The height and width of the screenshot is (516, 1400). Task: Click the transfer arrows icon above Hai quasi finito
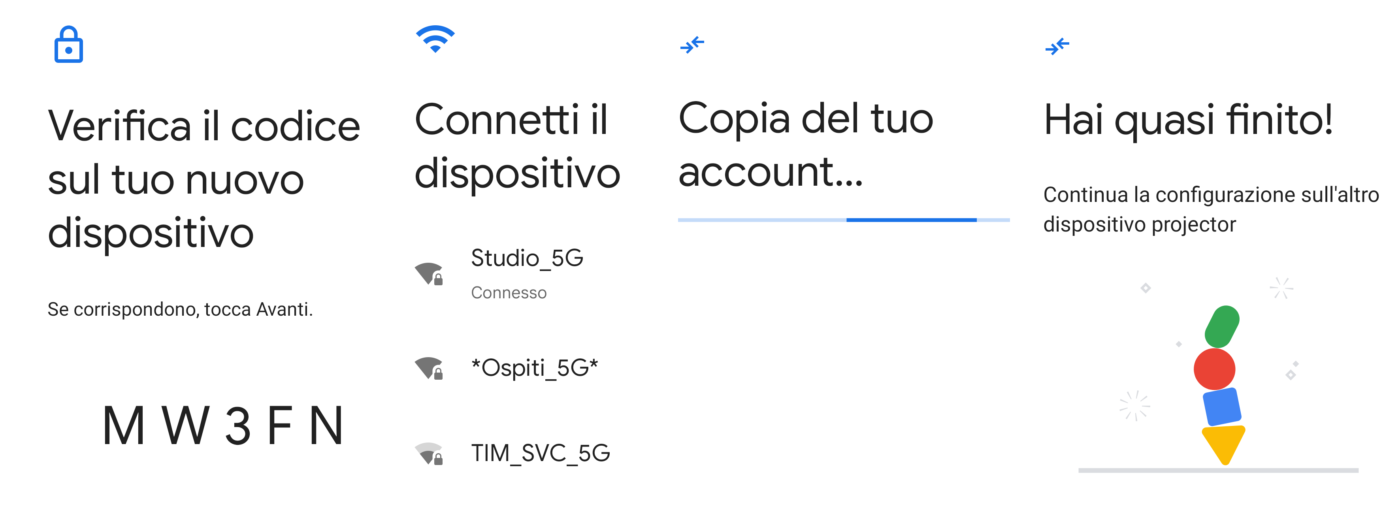pyautogui.click(x=1057, y=45)
